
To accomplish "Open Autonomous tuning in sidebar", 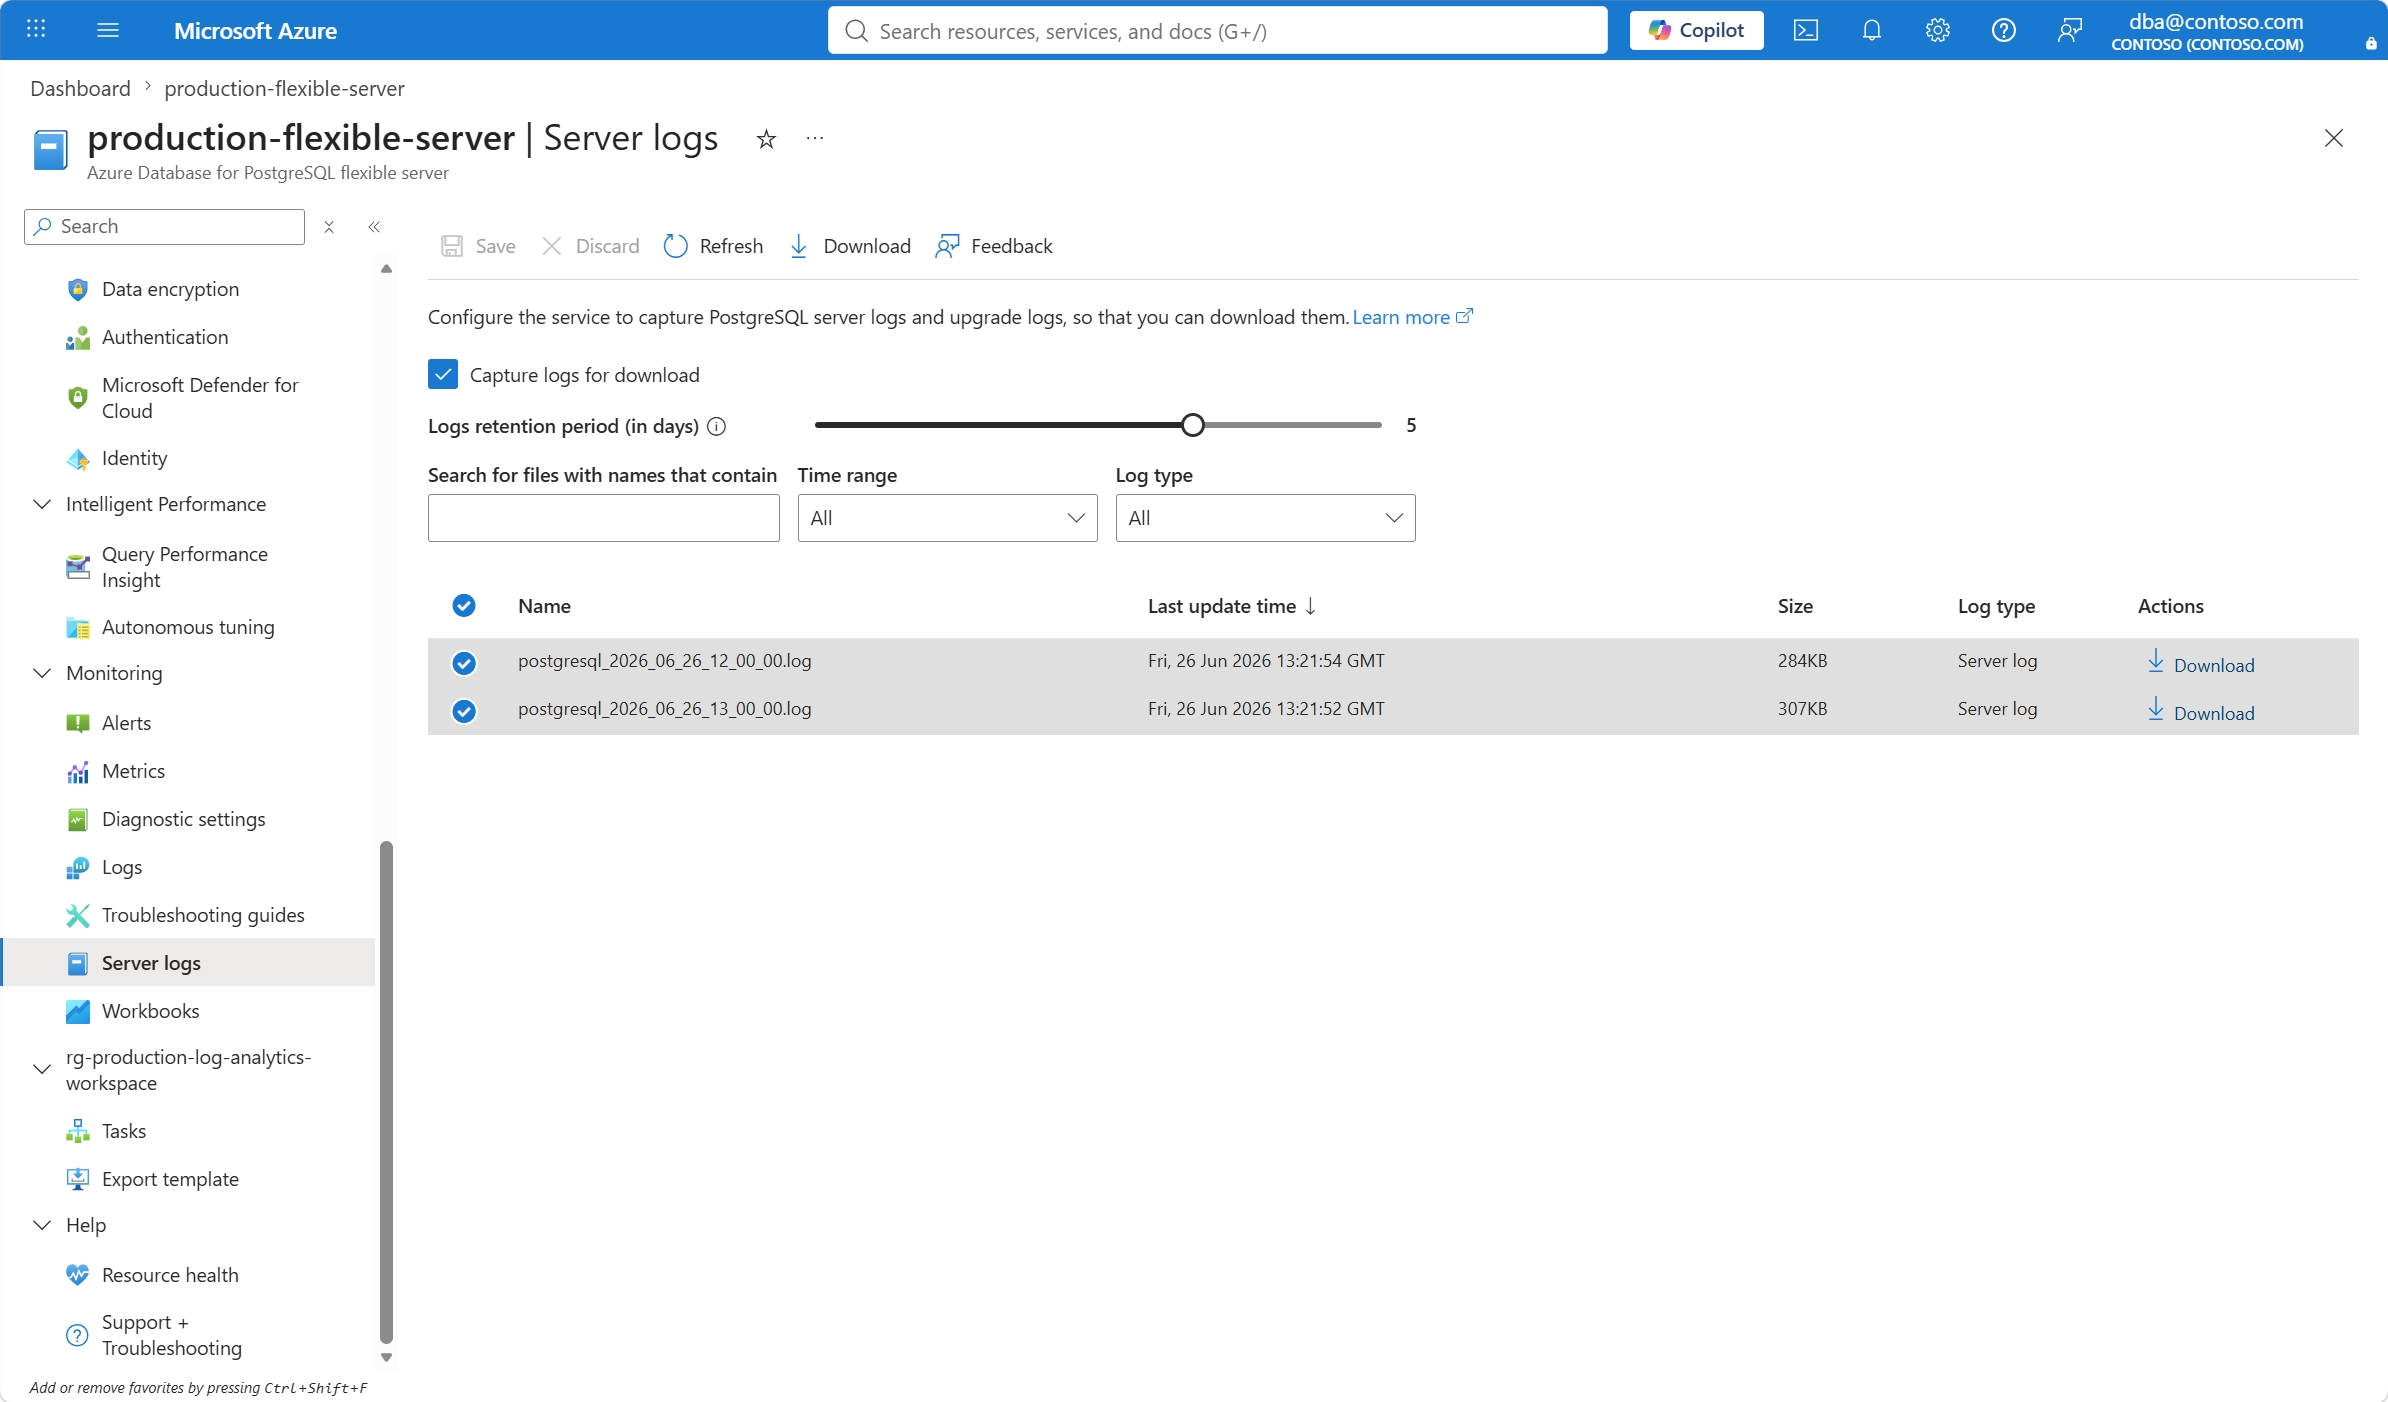I will [188, 627].
